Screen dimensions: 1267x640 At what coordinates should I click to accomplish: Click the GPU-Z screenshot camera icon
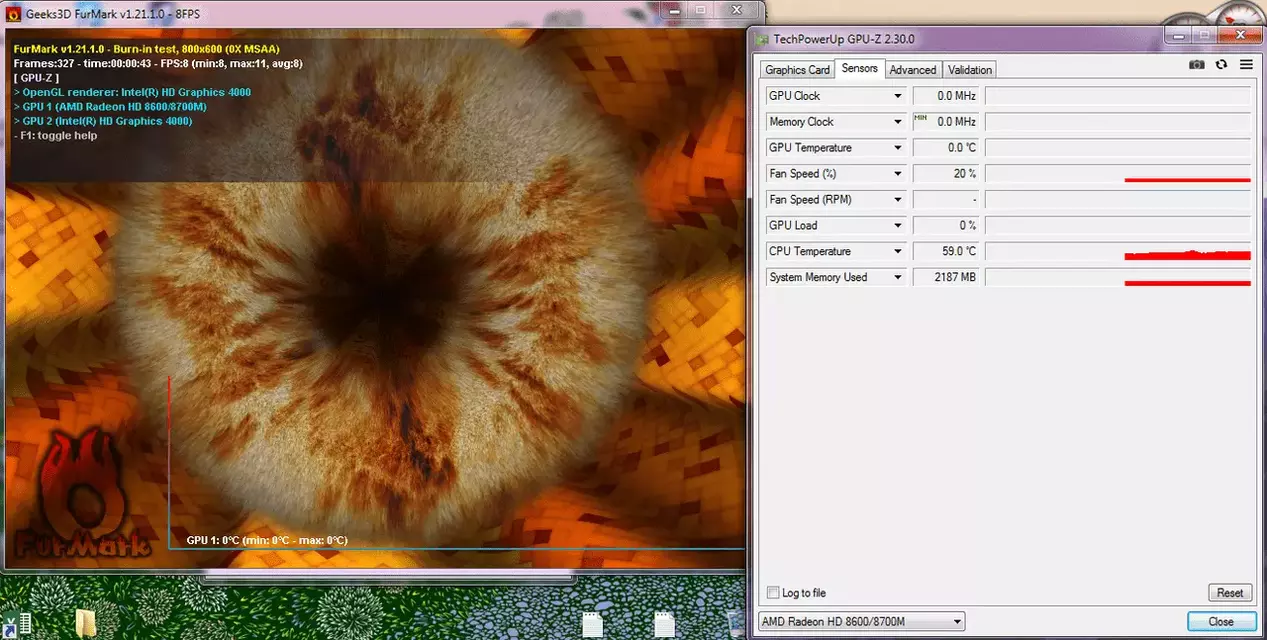click(x=1196, y=64)
